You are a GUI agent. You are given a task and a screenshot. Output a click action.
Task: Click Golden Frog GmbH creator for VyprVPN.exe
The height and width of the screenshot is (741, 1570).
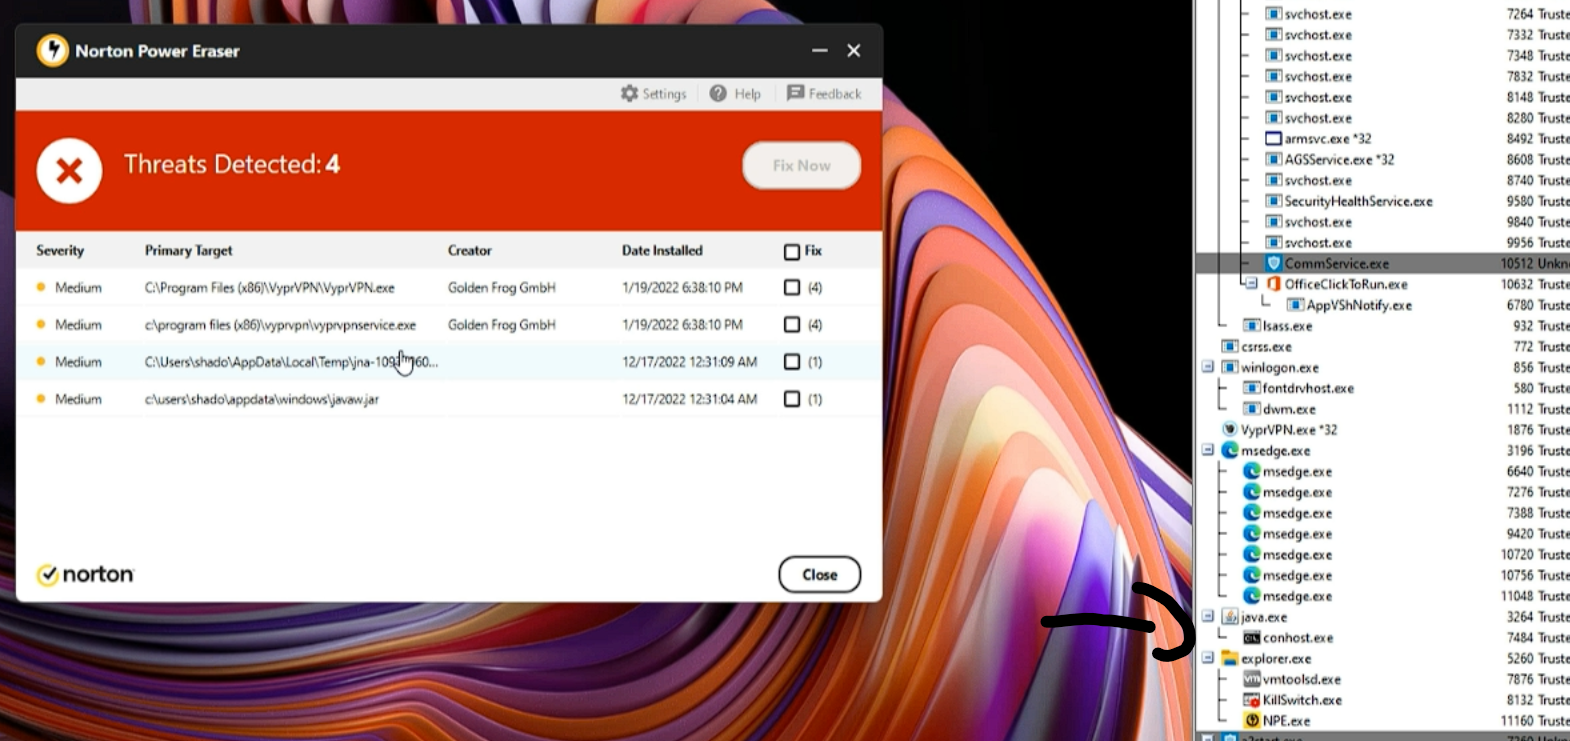(502, 288)
